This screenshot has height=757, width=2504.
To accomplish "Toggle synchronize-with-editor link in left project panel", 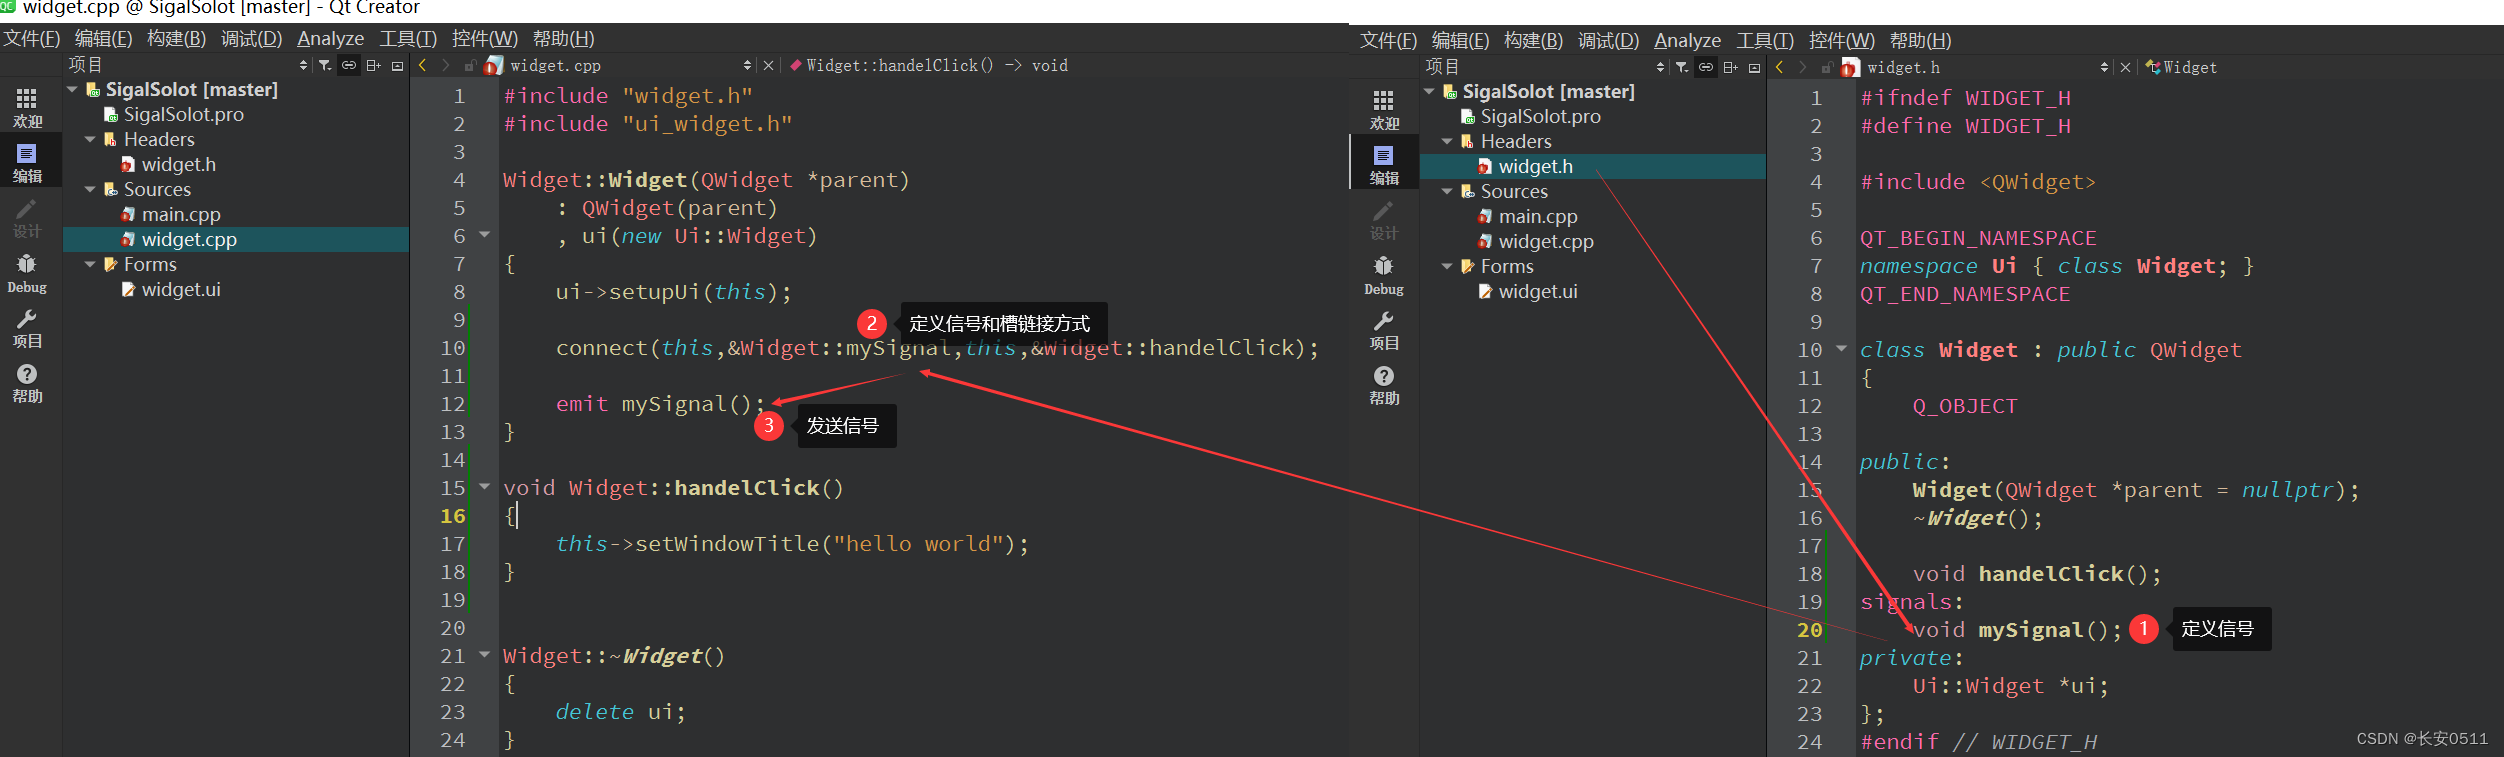I will [349, 65].
